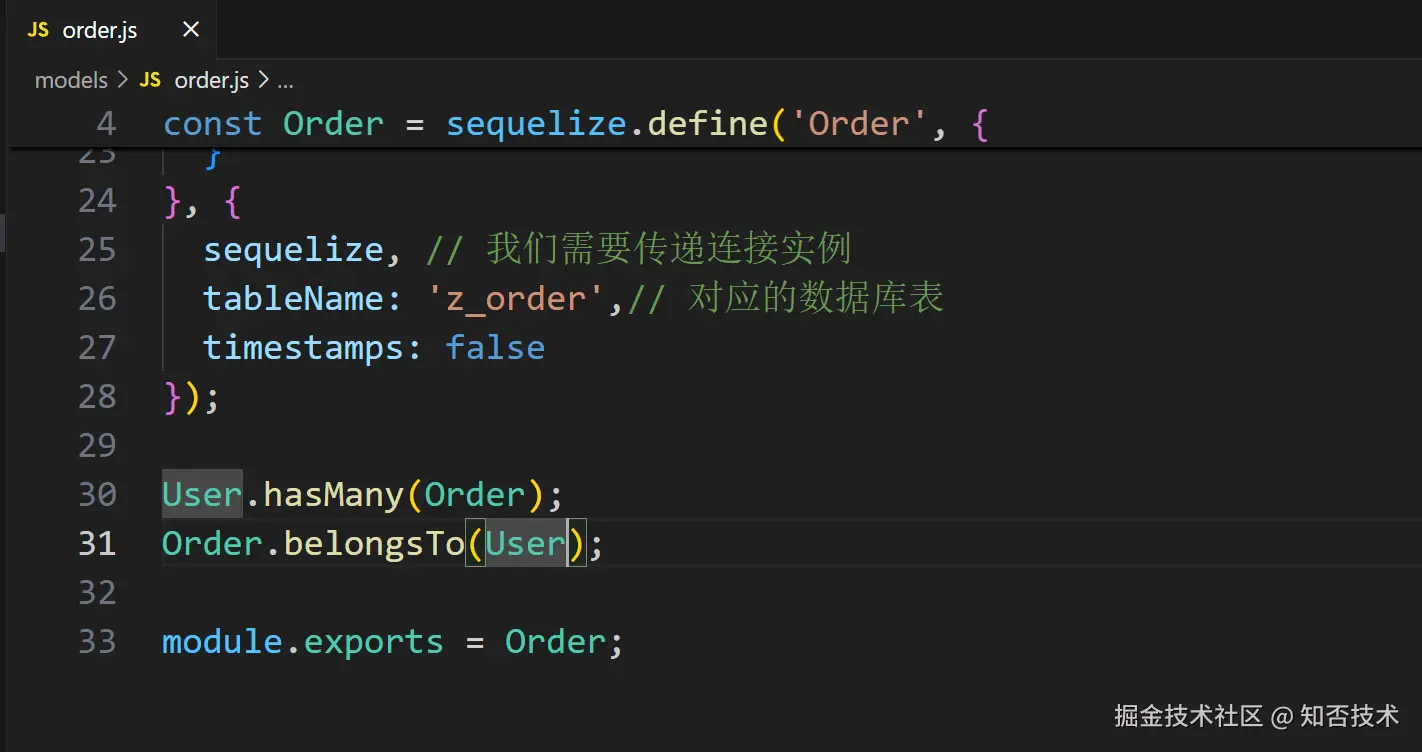The image size is (1422, 752).
Task: Open the models folder breadcrumb
Action: tap(71, 80)
